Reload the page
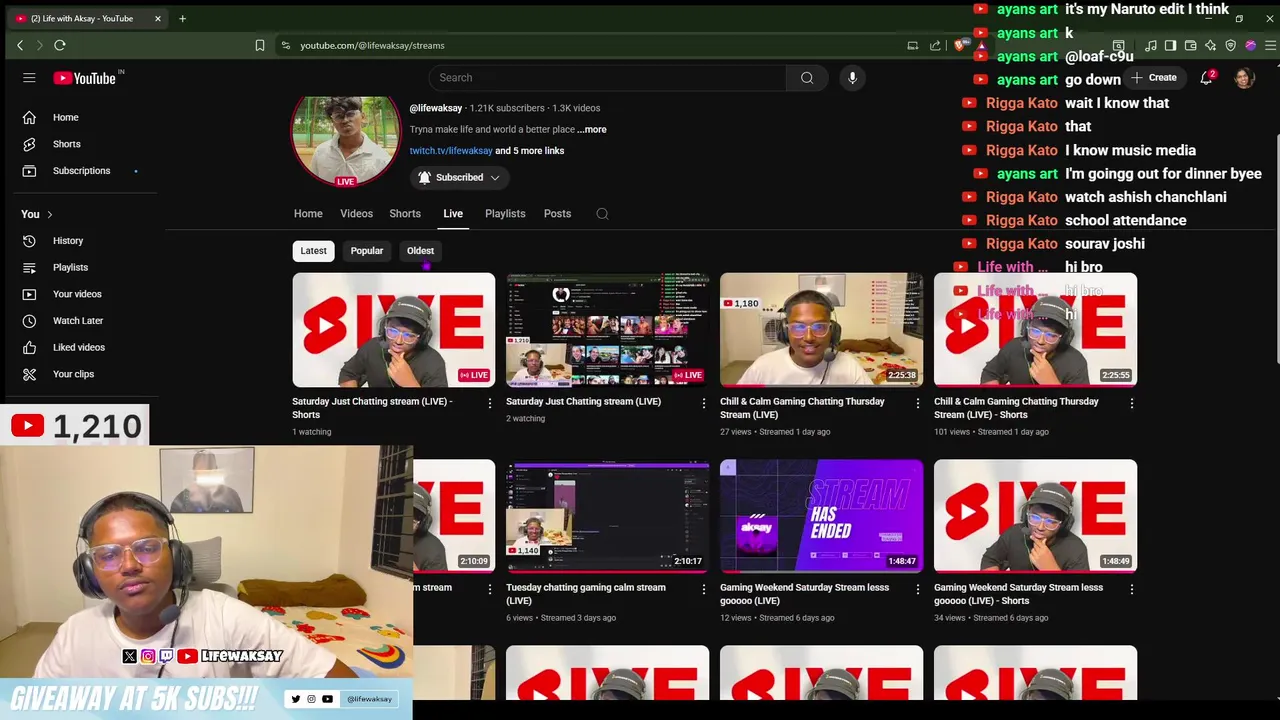Screen dimensions: 1280x720 60,45
